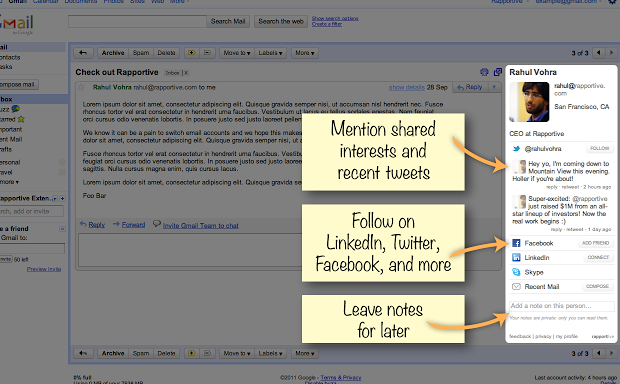620x384 pixels.
Task: Click the forward arrow icon beside Forward
Action: click(x=116, y=224)
